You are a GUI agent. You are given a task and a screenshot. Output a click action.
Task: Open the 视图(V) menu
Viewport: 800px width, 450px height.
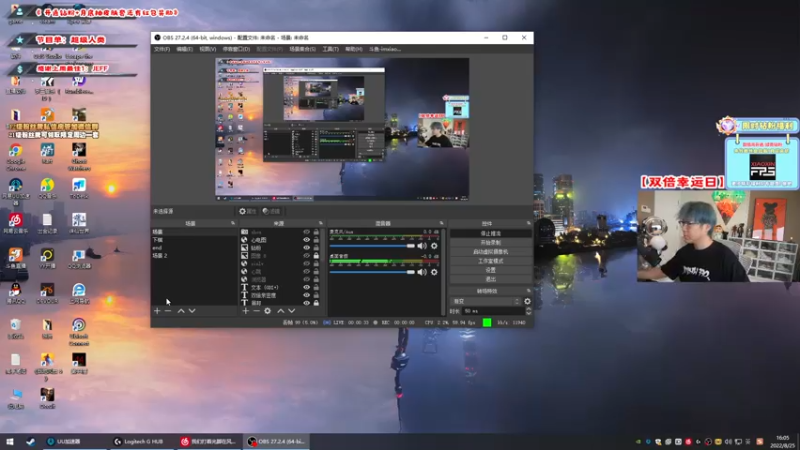tap(208, 49)
